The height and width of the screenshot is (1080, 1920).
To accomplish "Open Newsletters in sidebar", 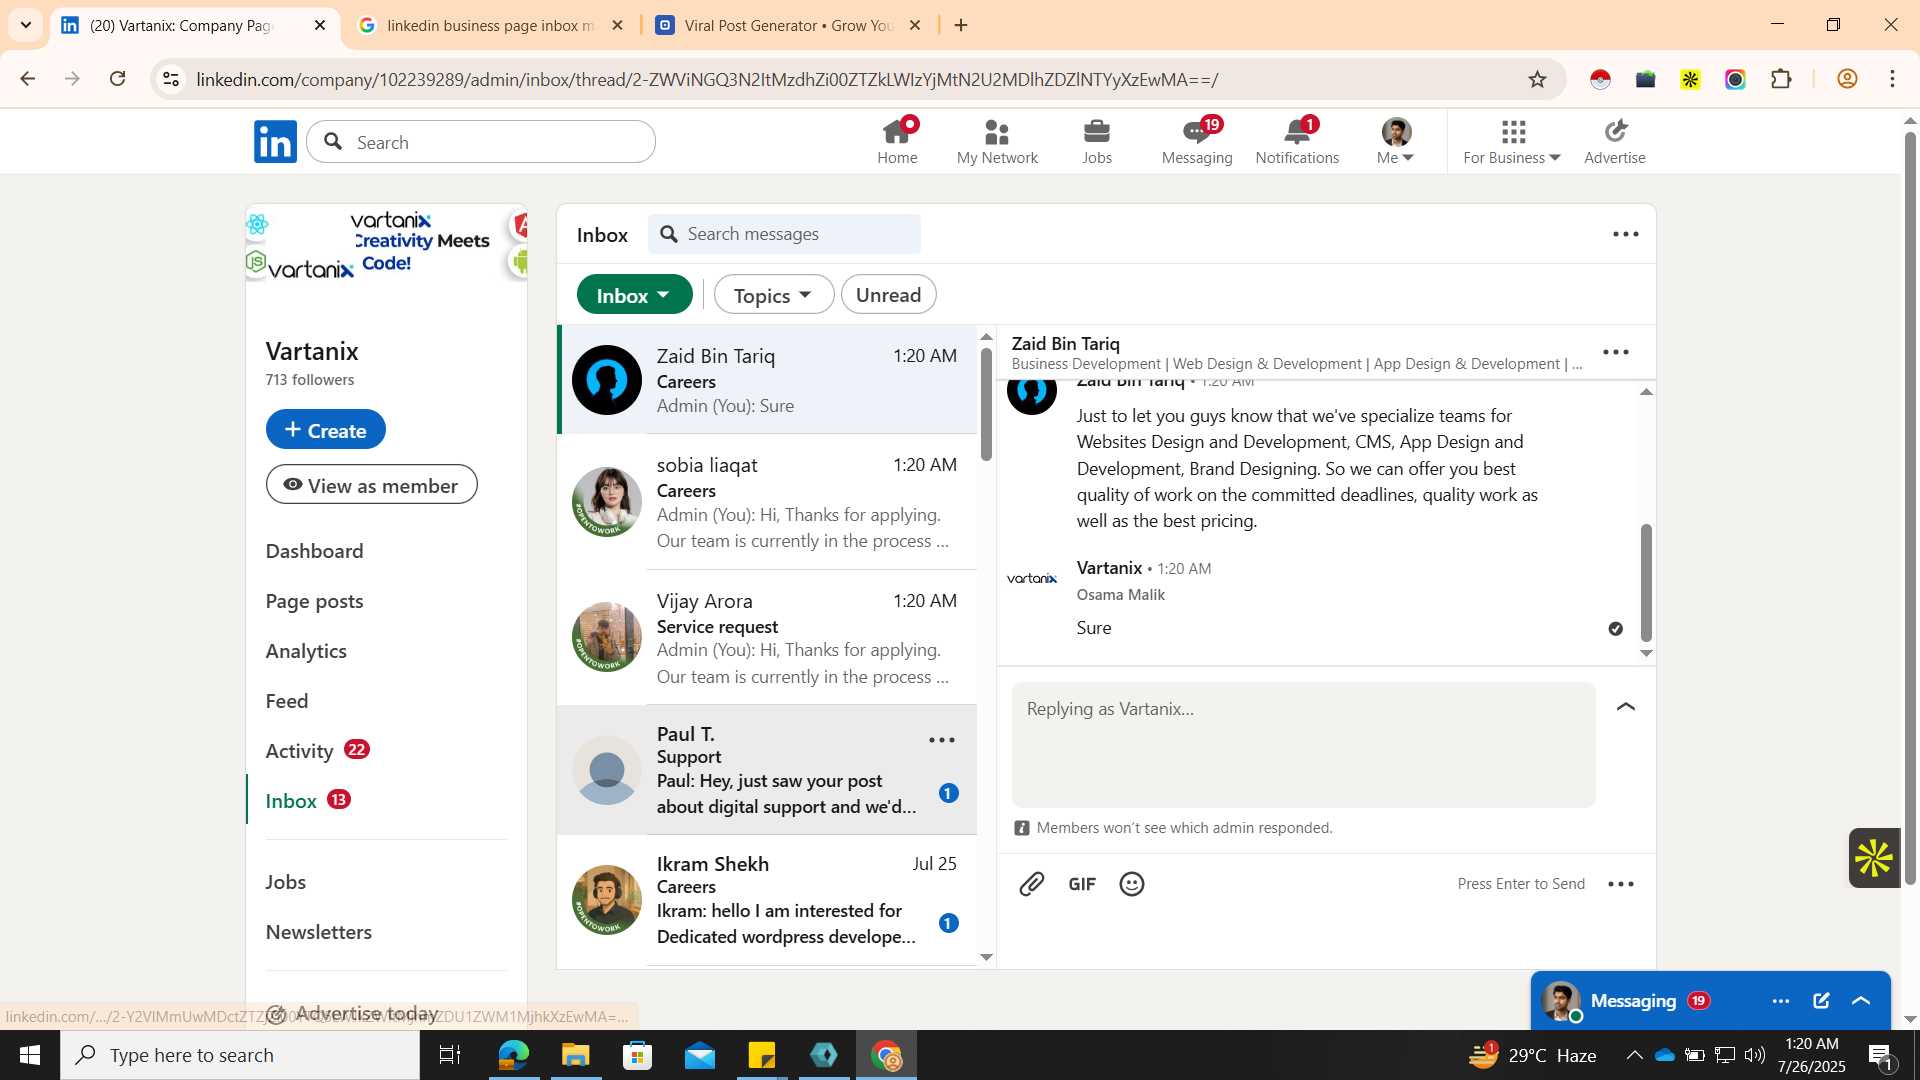I will (x=318, y=932).
